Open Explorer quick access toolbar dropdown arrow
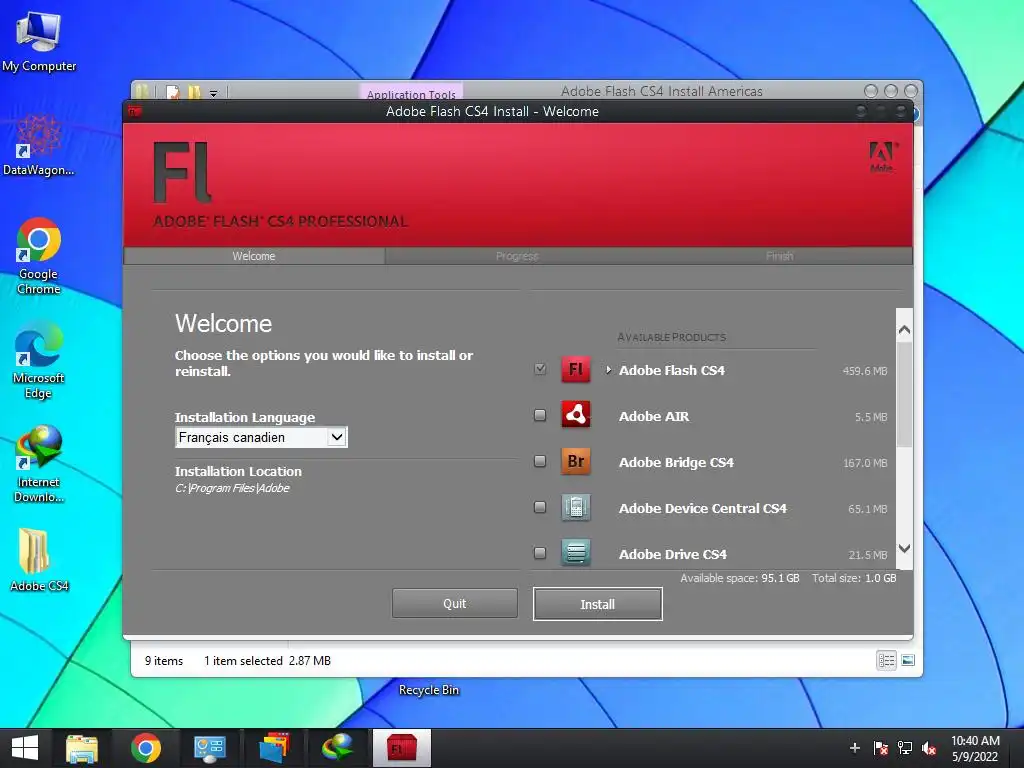The image size is (1024, 768). point(214,94)
